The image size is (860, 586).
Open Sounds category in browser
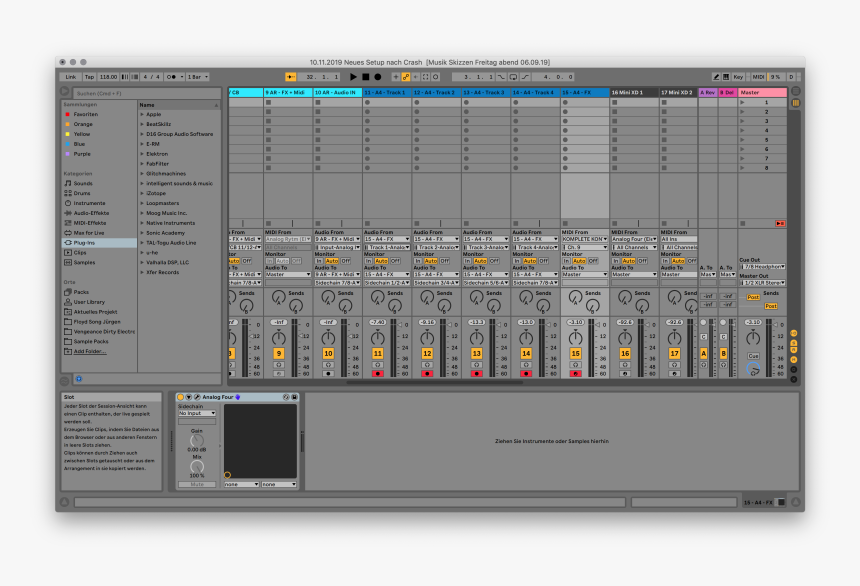(83, 183)
